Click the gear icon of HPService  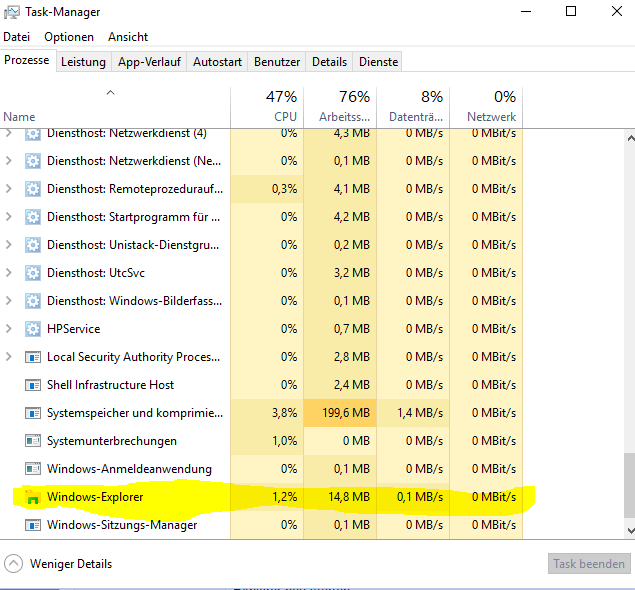33,329
